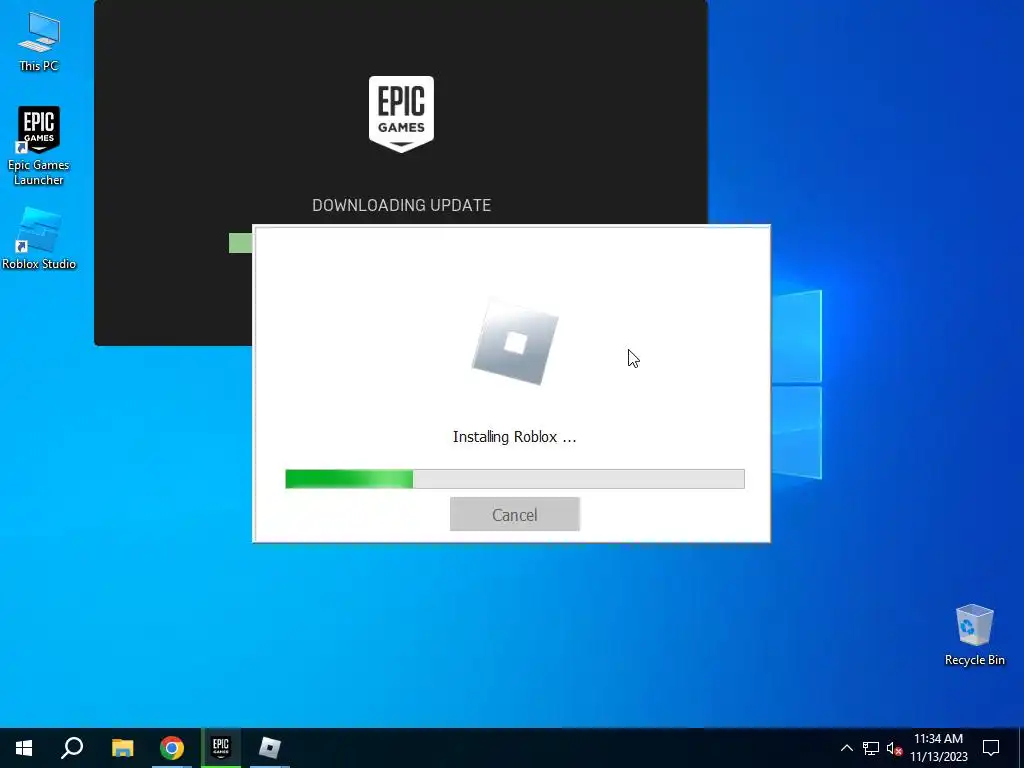The width and height of the screenshot is (1024, 768).
Task: Cancel the Roblox installation
Action: [515, 515]
